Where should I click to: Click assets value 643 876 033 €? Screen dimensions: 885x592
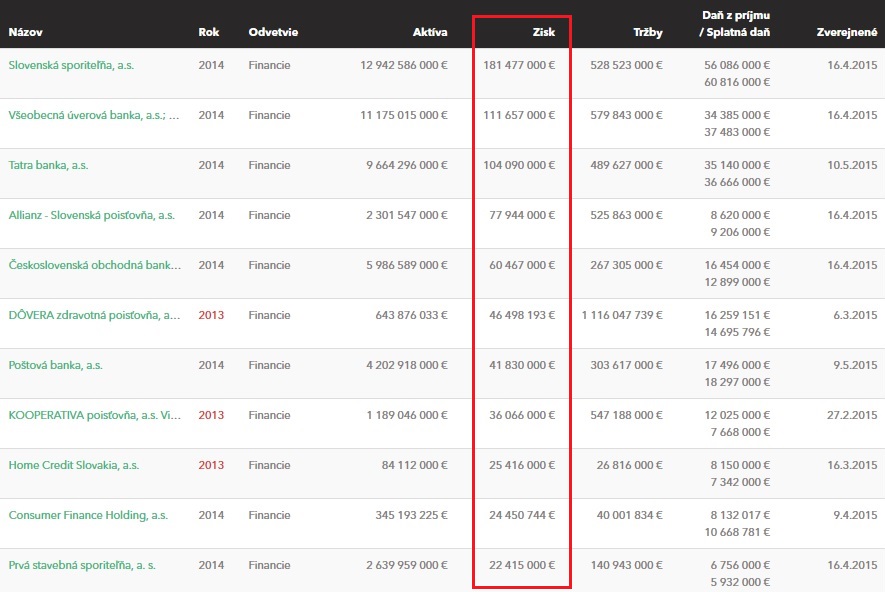point(411,315)
